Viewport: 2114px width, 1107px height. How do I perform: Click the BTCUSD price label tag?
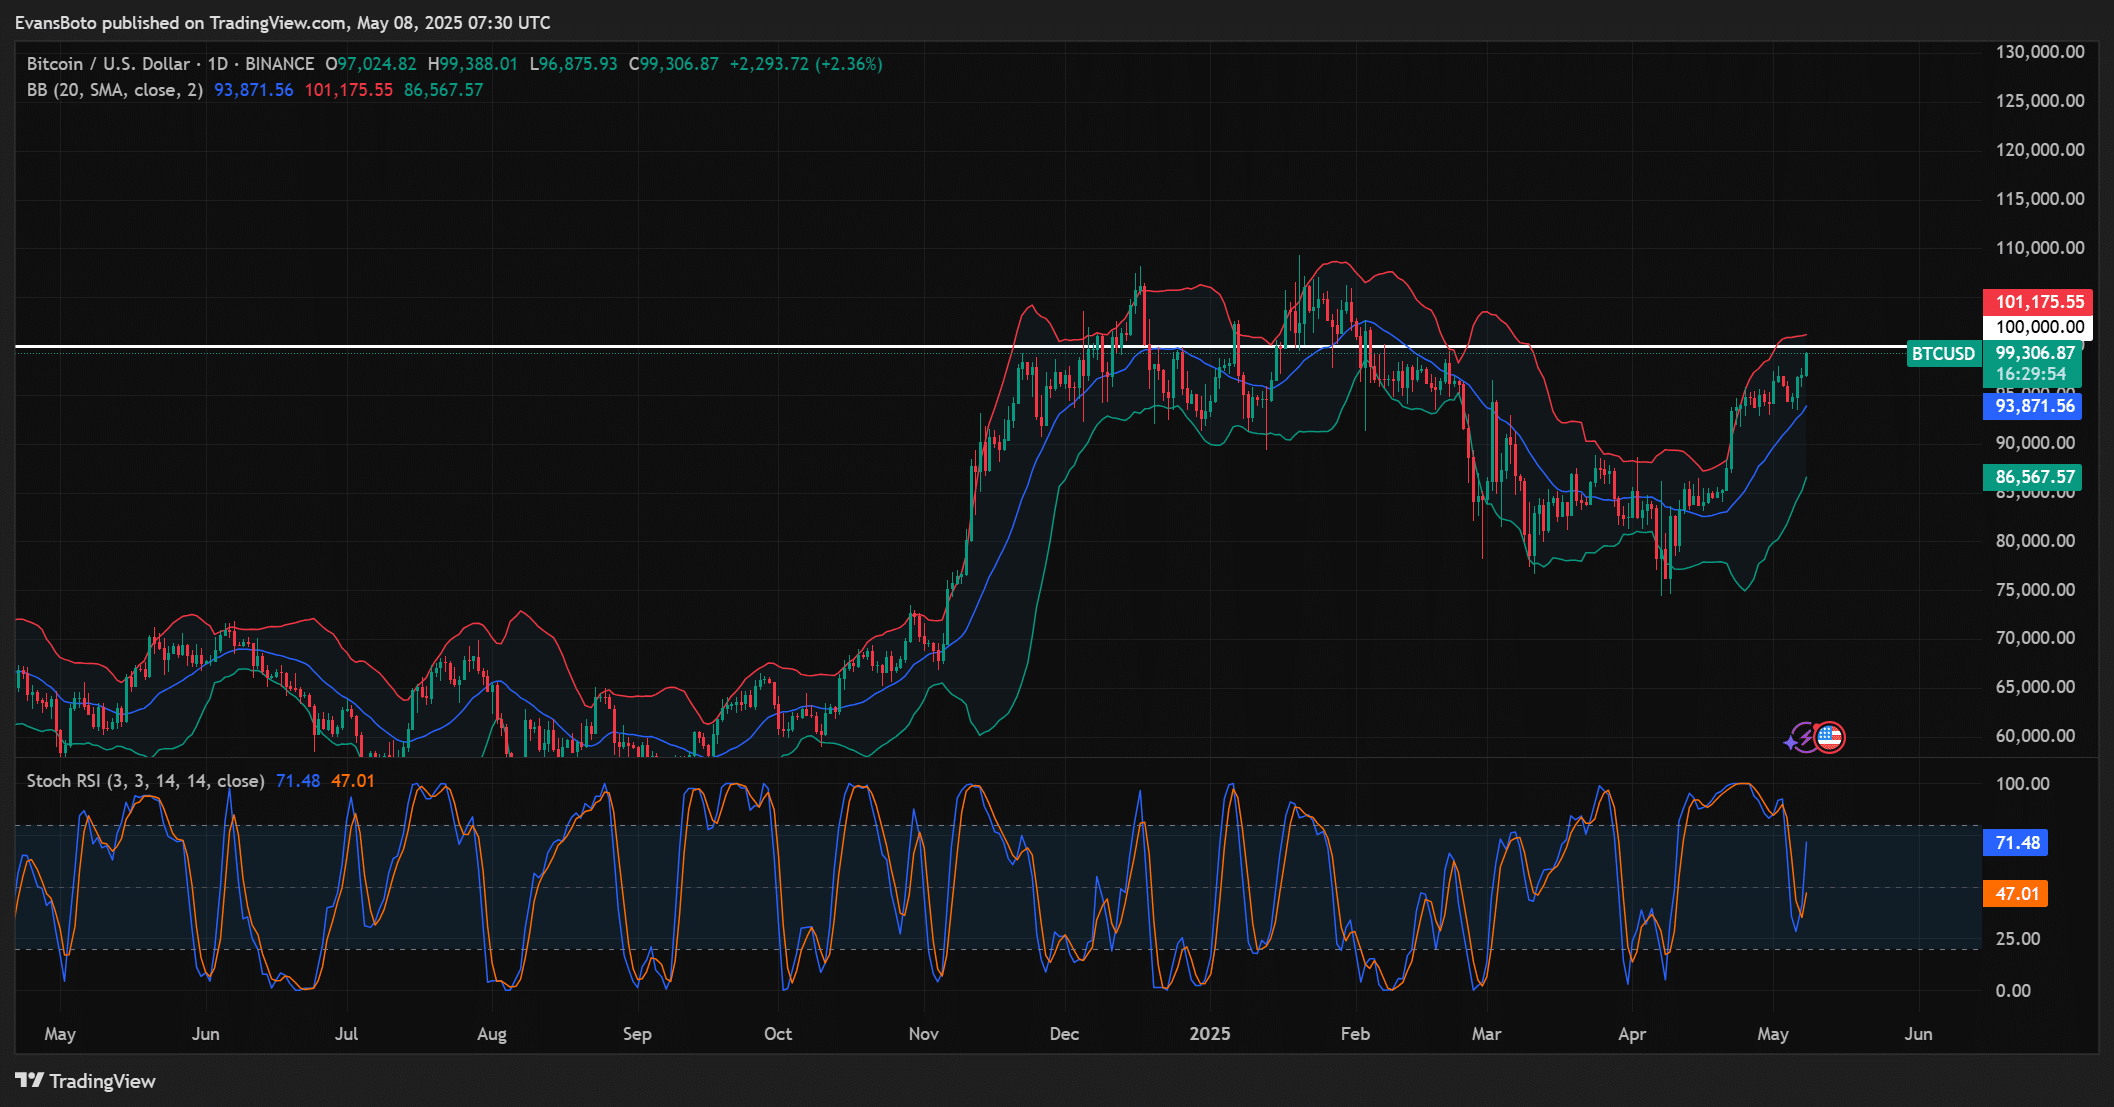pyautogui.click(x=1943, y=353)
